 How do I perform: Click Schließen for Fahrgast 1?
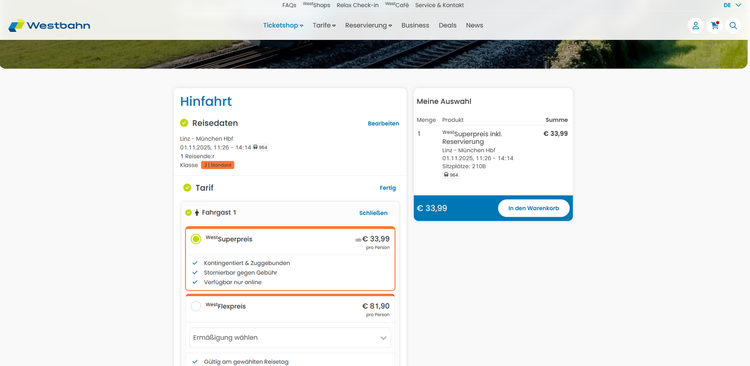(x=373, y=213)
